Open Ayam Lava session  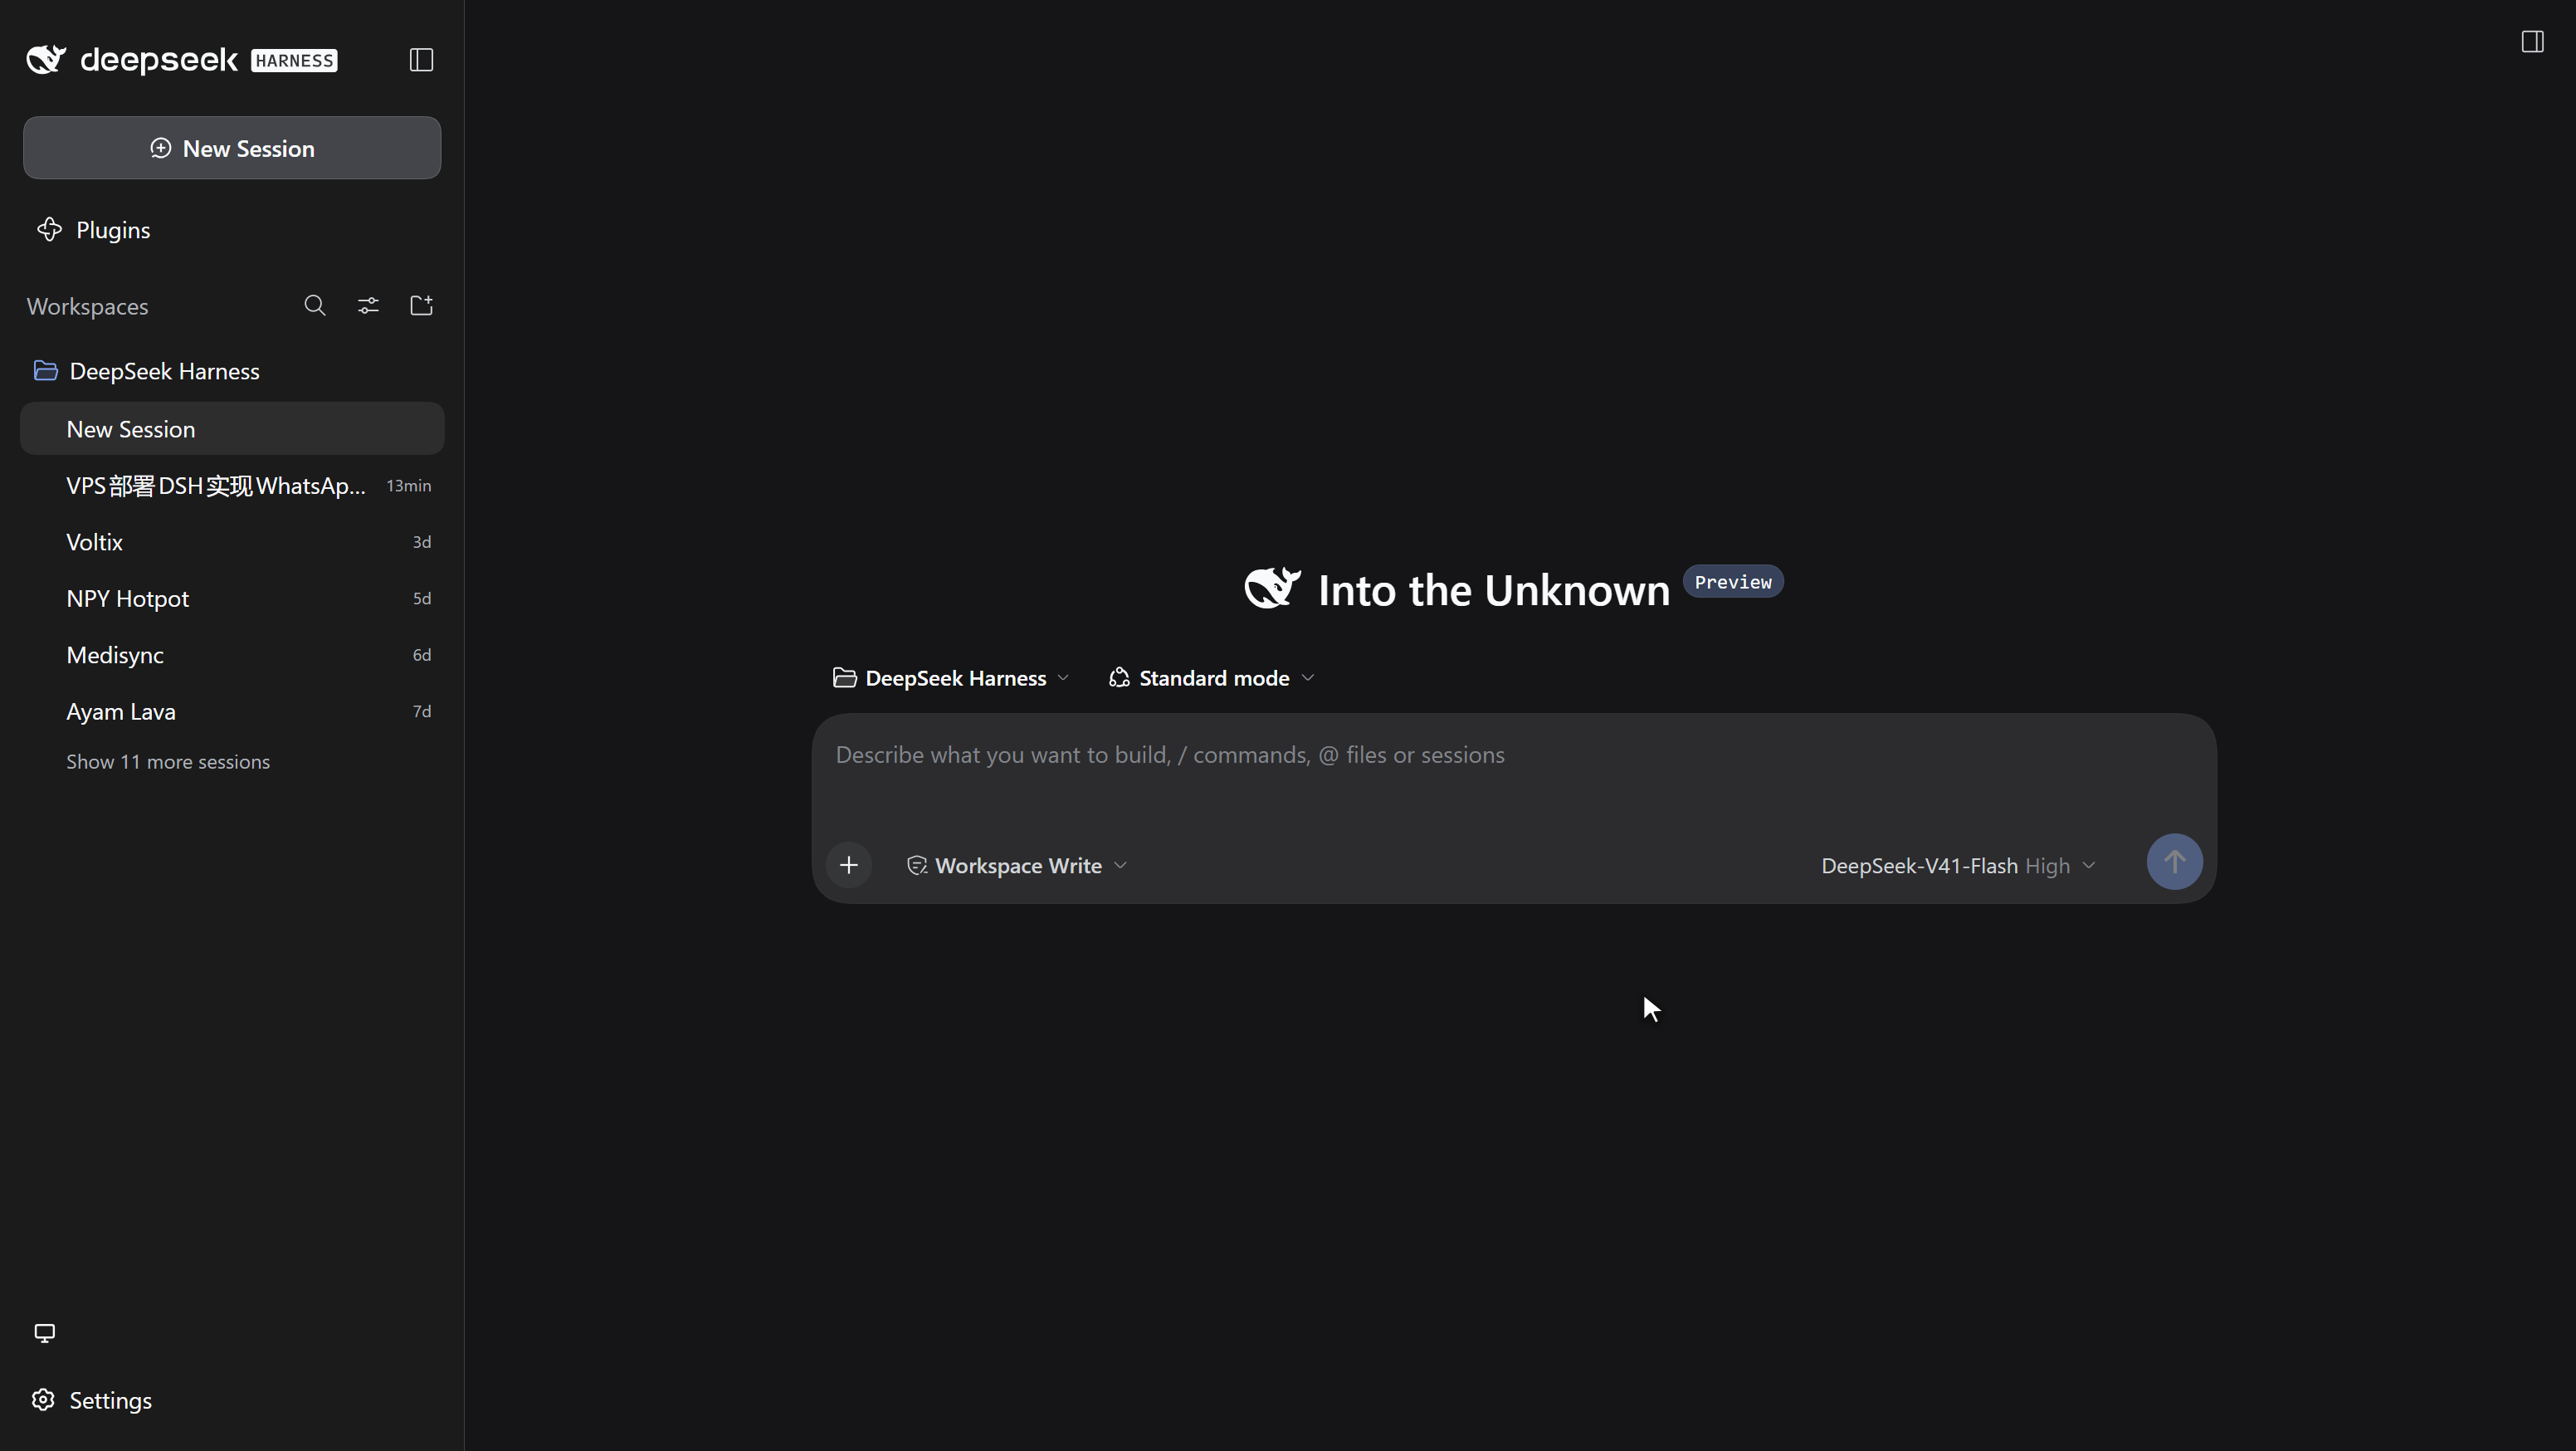pyautogui.click(x=232, y=712)
